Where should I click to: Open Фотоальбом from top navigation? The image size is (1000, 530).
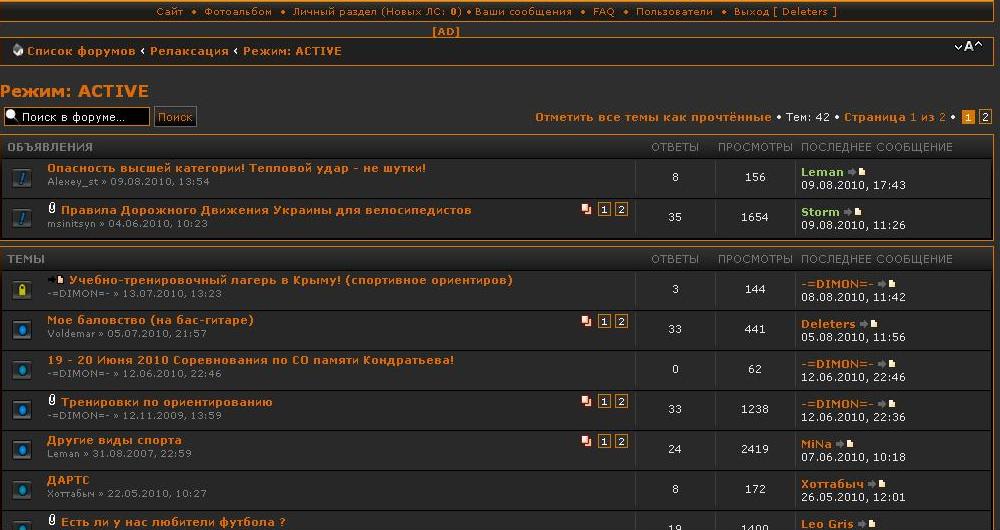(237, 12)
